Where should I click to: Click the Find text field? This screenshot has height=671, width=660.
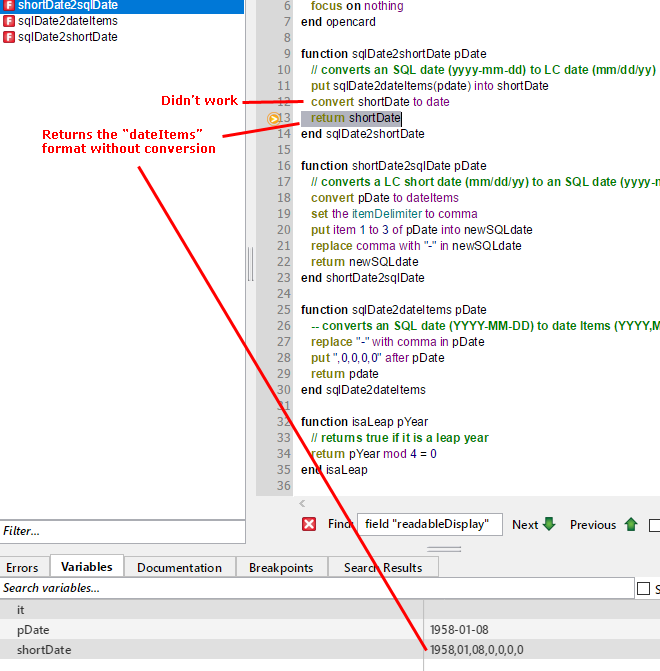(430, 524)
